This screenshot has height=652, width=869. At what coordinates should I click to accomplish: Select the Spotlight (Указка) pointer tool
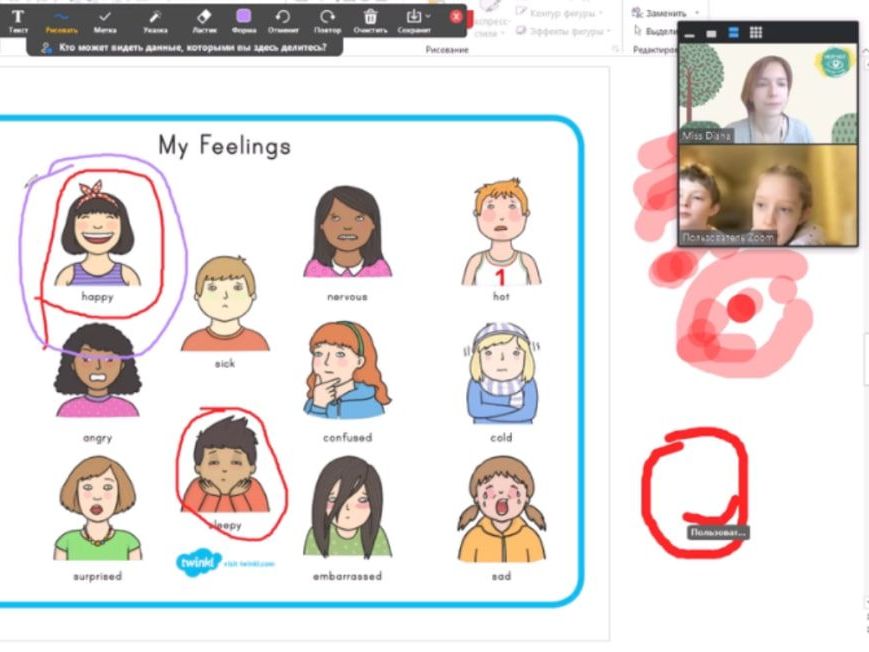[155, 21]
